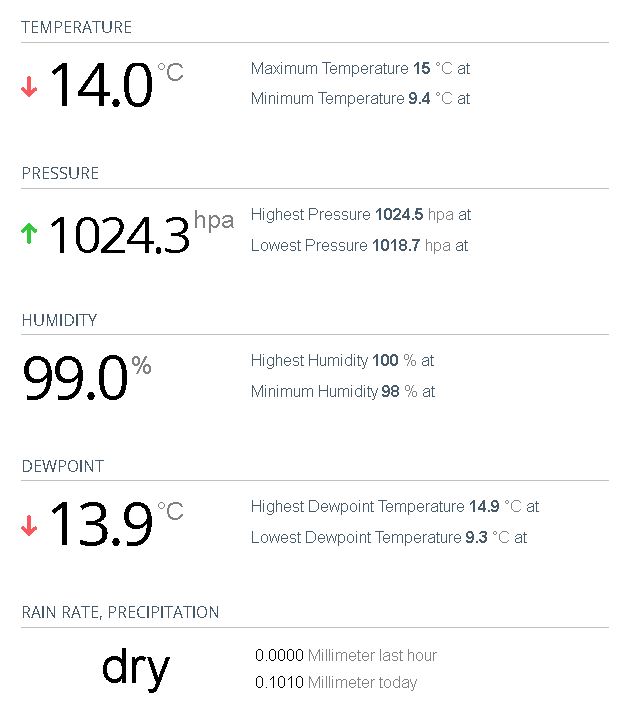Click the red dewpoint falling arrow

tap(29, 526)
